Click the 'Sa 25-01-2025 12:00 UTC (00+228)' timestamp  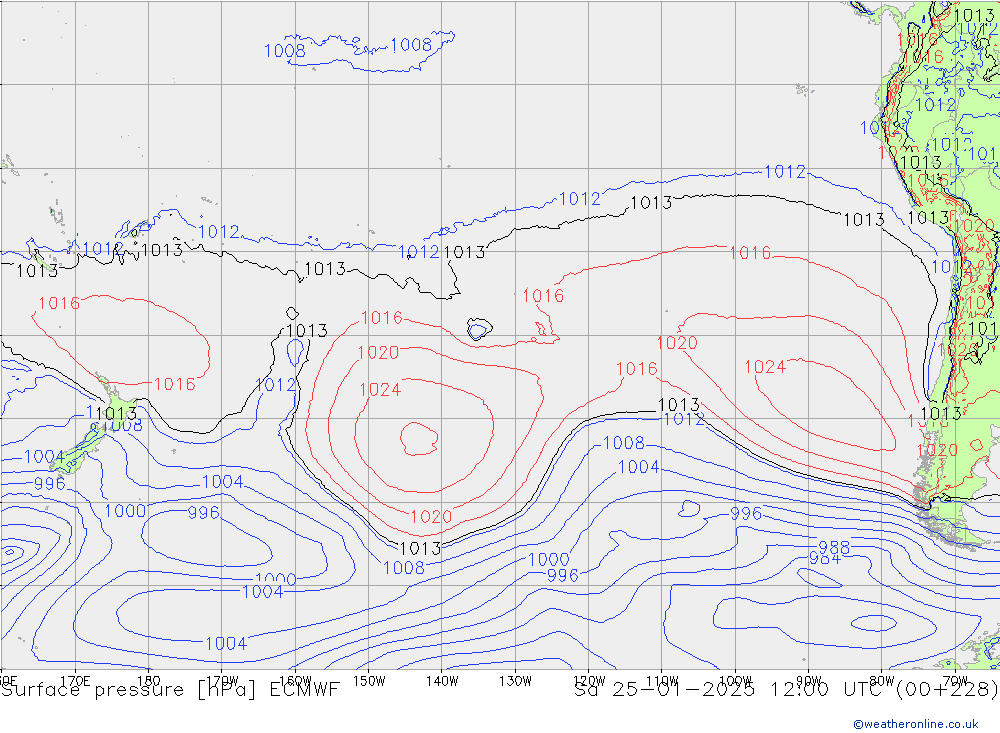point(786,690)
